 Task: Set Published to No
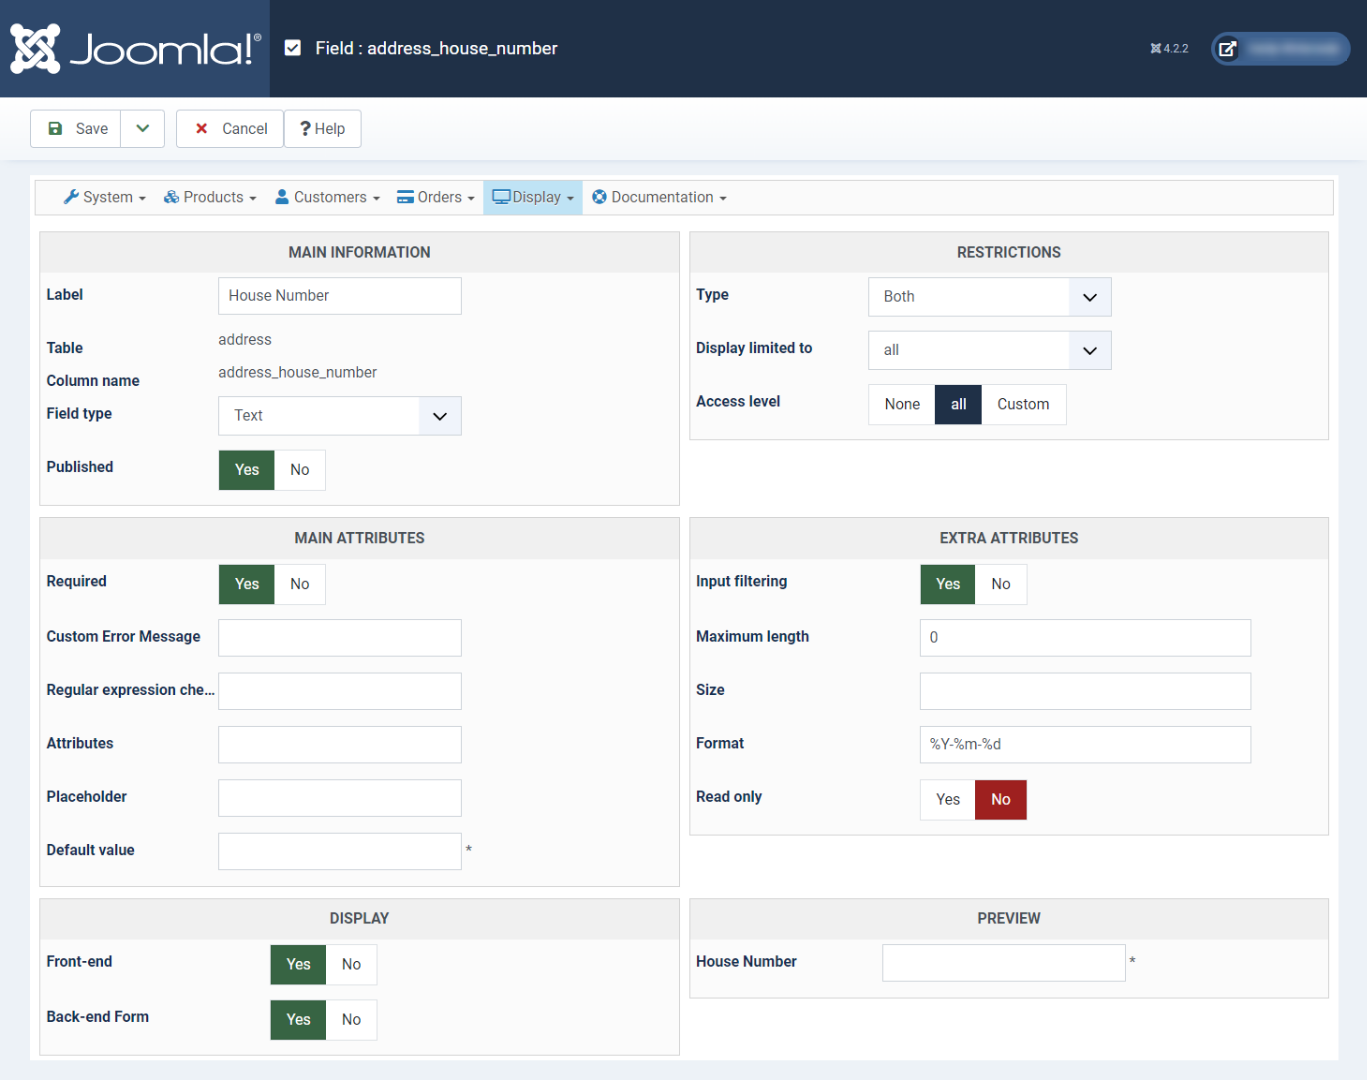click(300, 470)
